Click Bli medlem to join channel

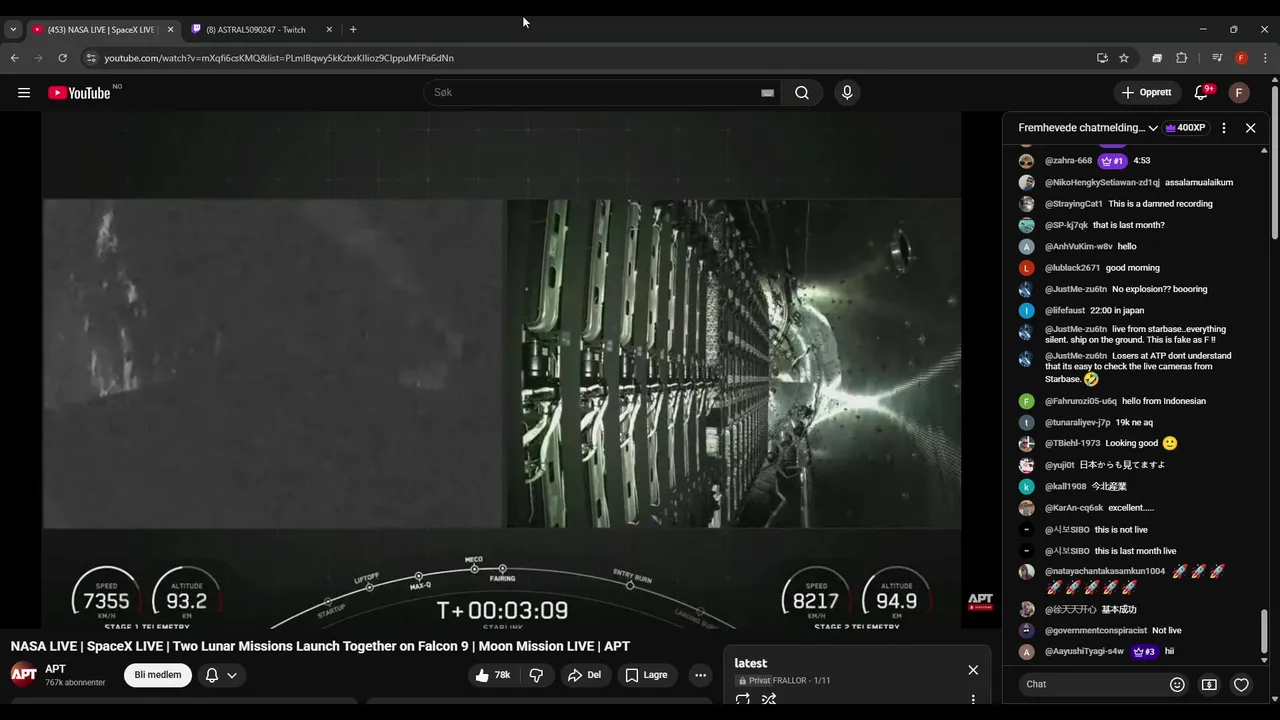pos(158,675)
